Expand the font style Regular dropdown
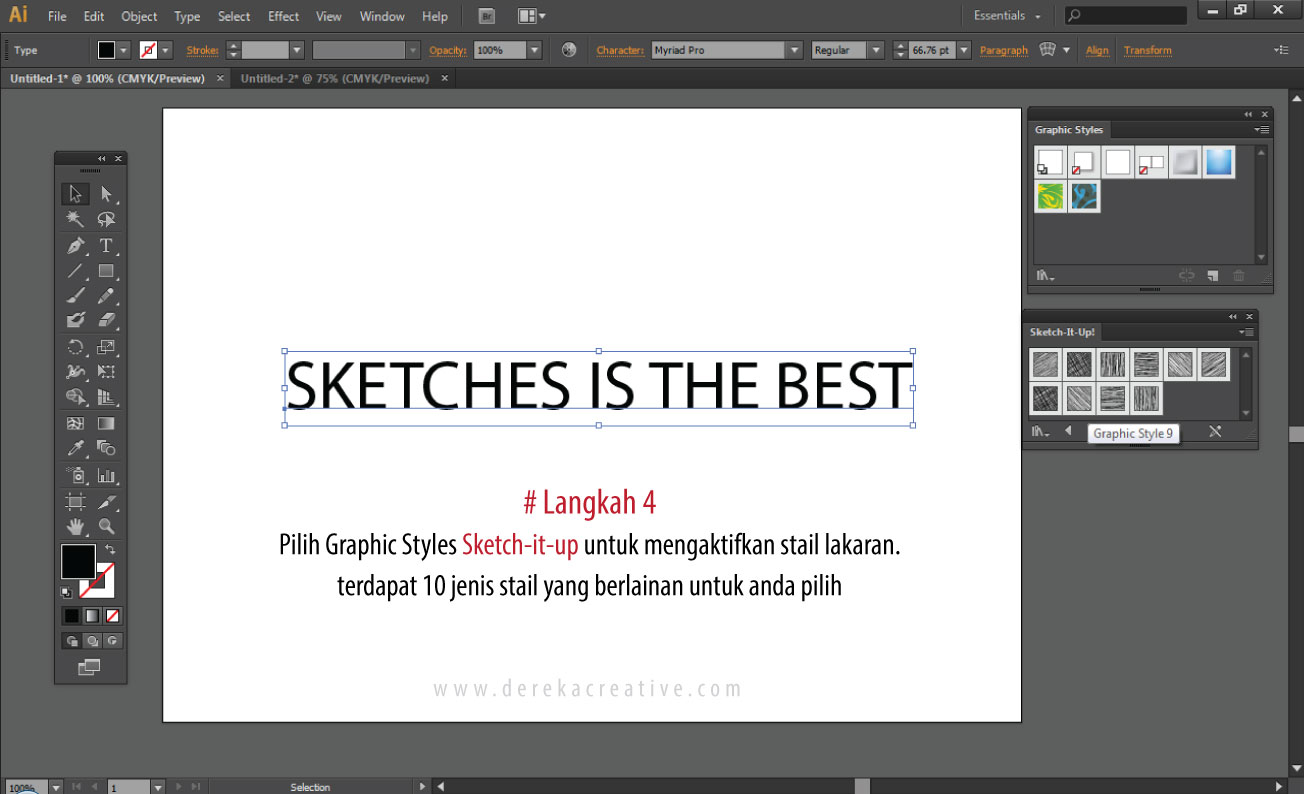 (x=876, y=50)
